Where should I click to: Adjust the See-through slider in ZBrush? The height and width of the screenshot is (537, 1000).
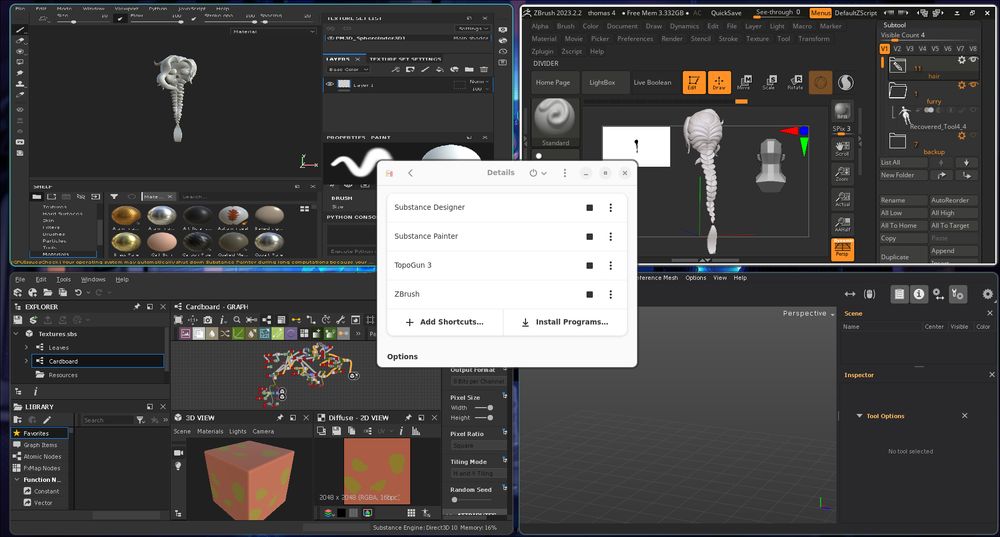coord(777,13)
